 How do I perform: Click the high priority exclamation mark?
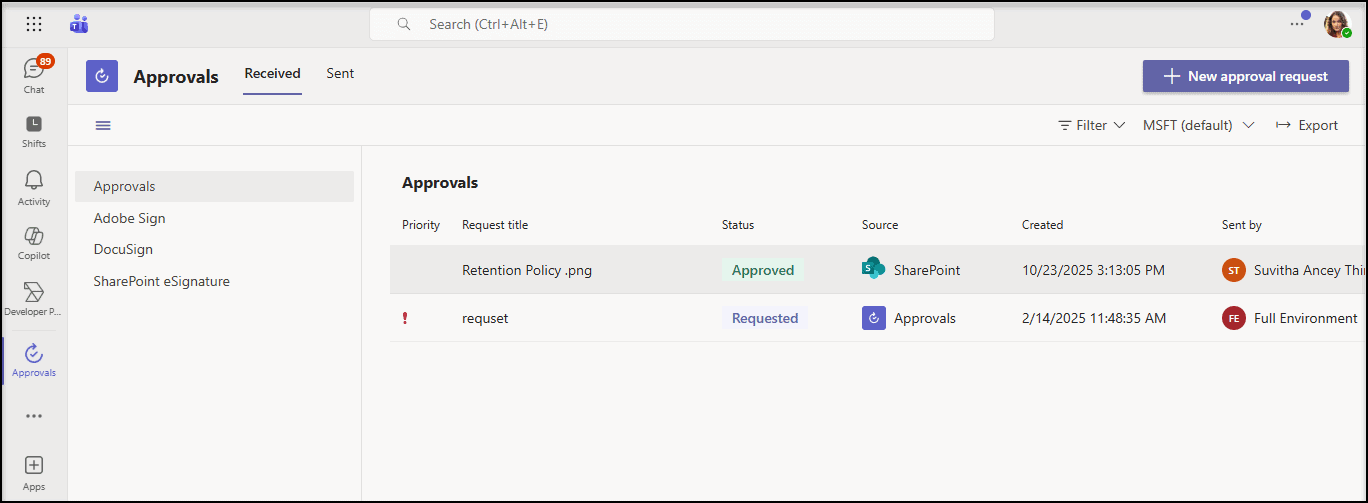tap(405, 318)
